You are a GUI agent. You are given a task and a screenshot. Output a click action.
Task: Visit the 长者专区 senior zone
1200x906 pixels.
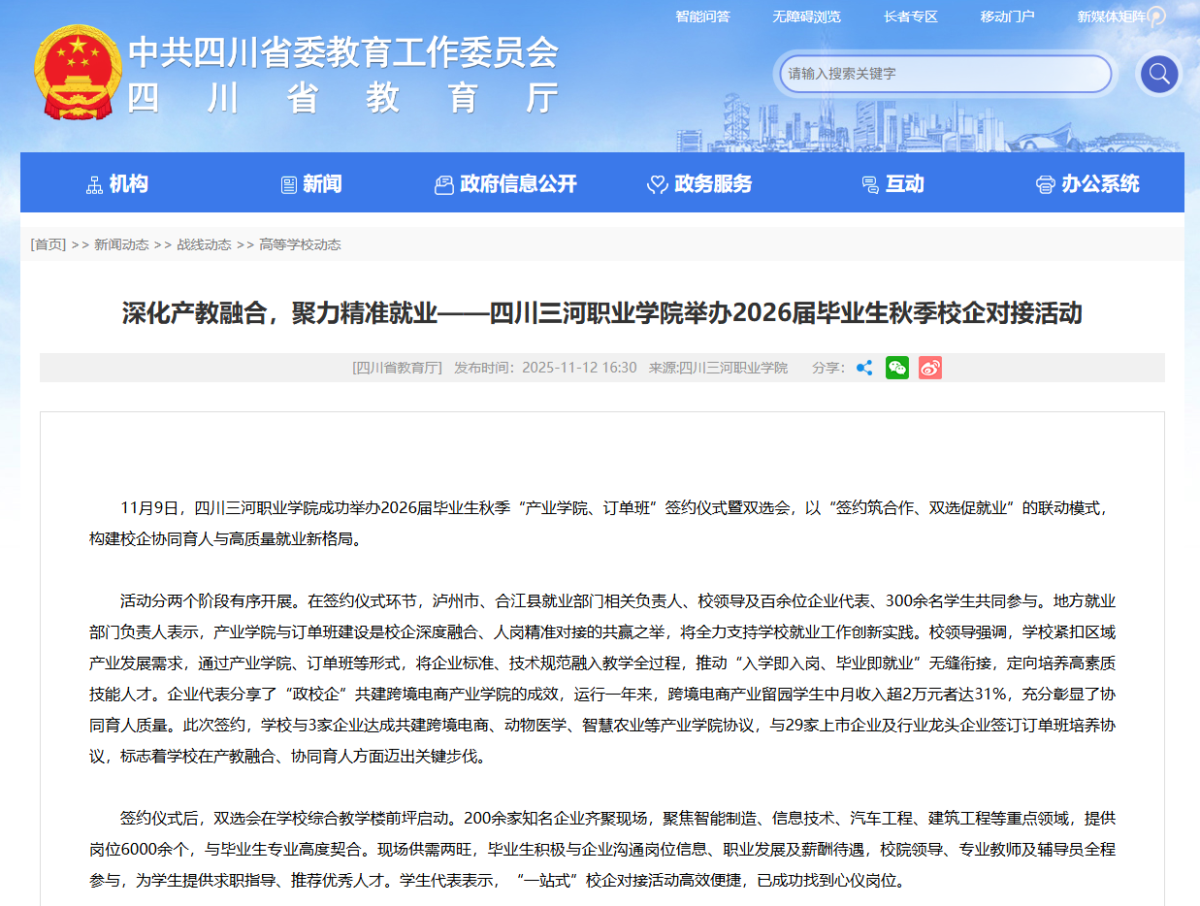tap(909, 16)
